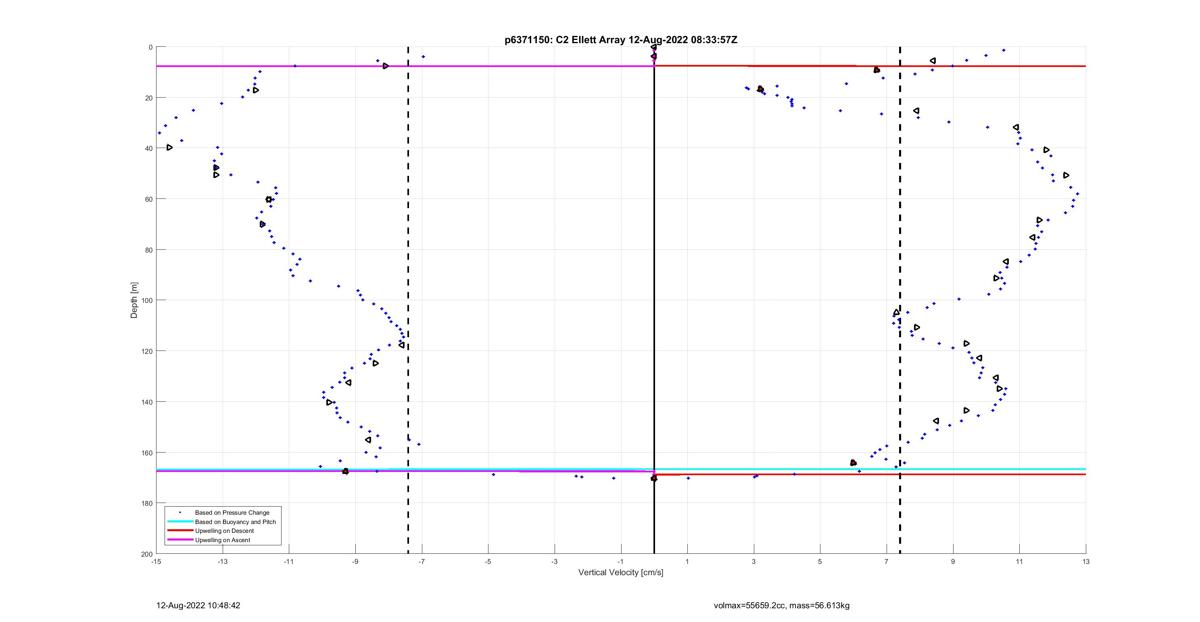Click the red line sample in the legend
The width and height of the screenshot is (1200, 622).
tap(180, 530)
